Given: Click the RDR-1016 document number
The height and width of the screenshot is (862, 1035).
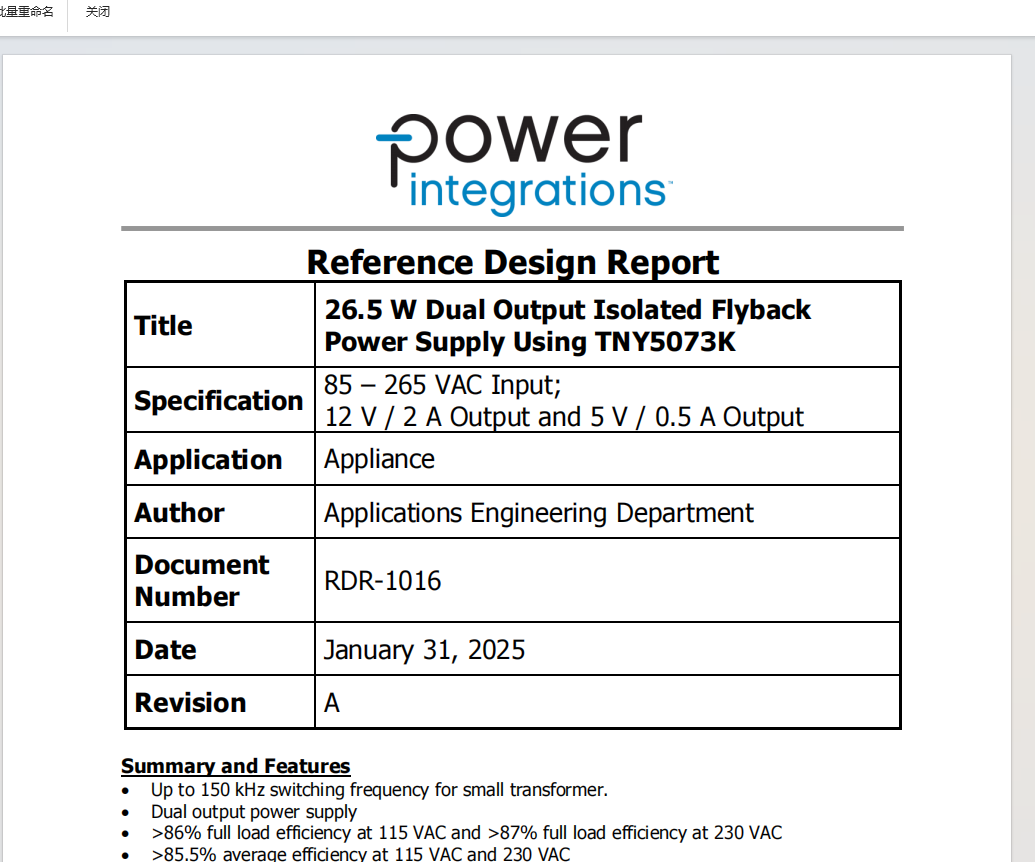Looking at the screenshot, I should 382,581.
